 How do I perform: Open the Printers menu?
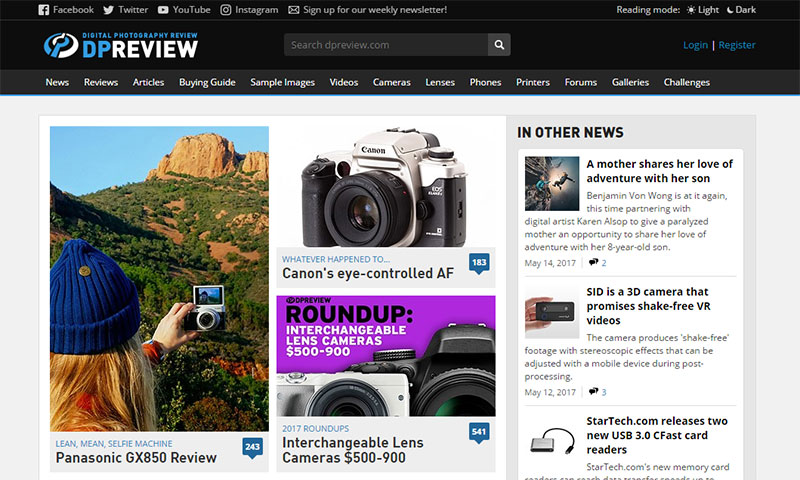(x=533, y=82)
